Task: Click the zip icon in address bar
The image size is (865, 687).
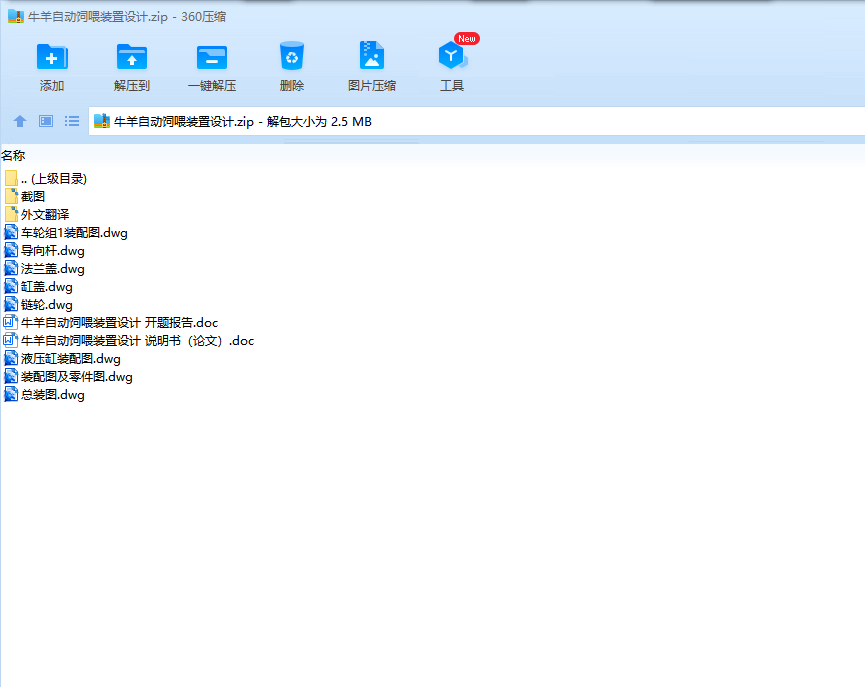Action: coord(102,121)
